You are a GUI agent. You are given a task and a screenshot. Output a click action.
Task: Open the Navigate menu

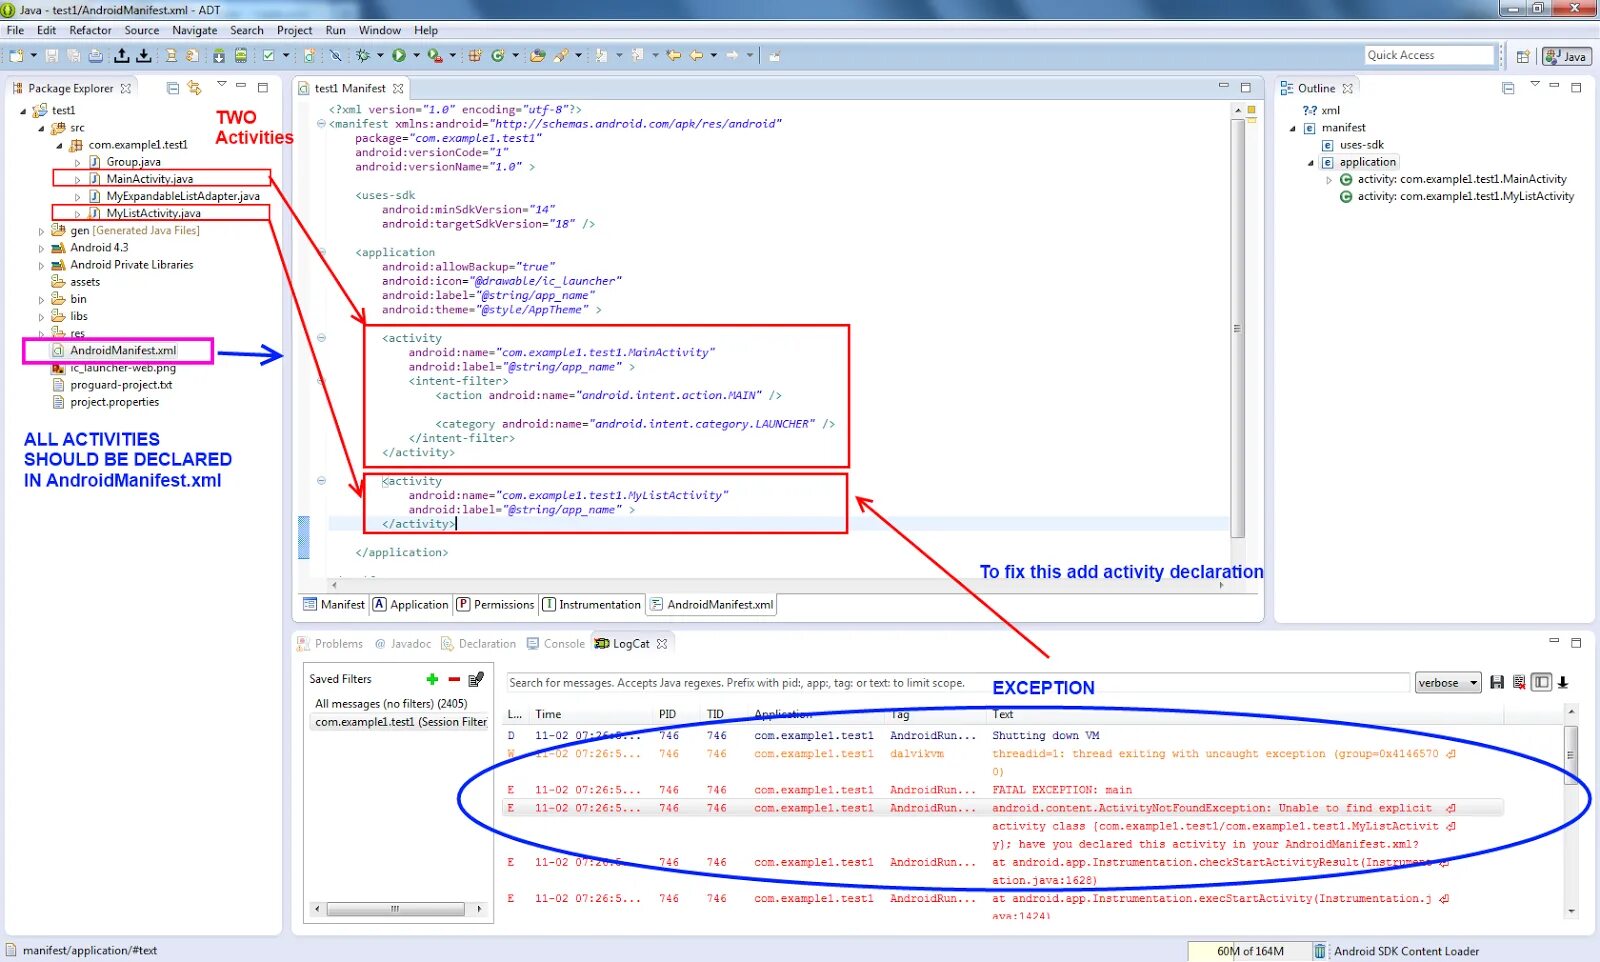194,30
